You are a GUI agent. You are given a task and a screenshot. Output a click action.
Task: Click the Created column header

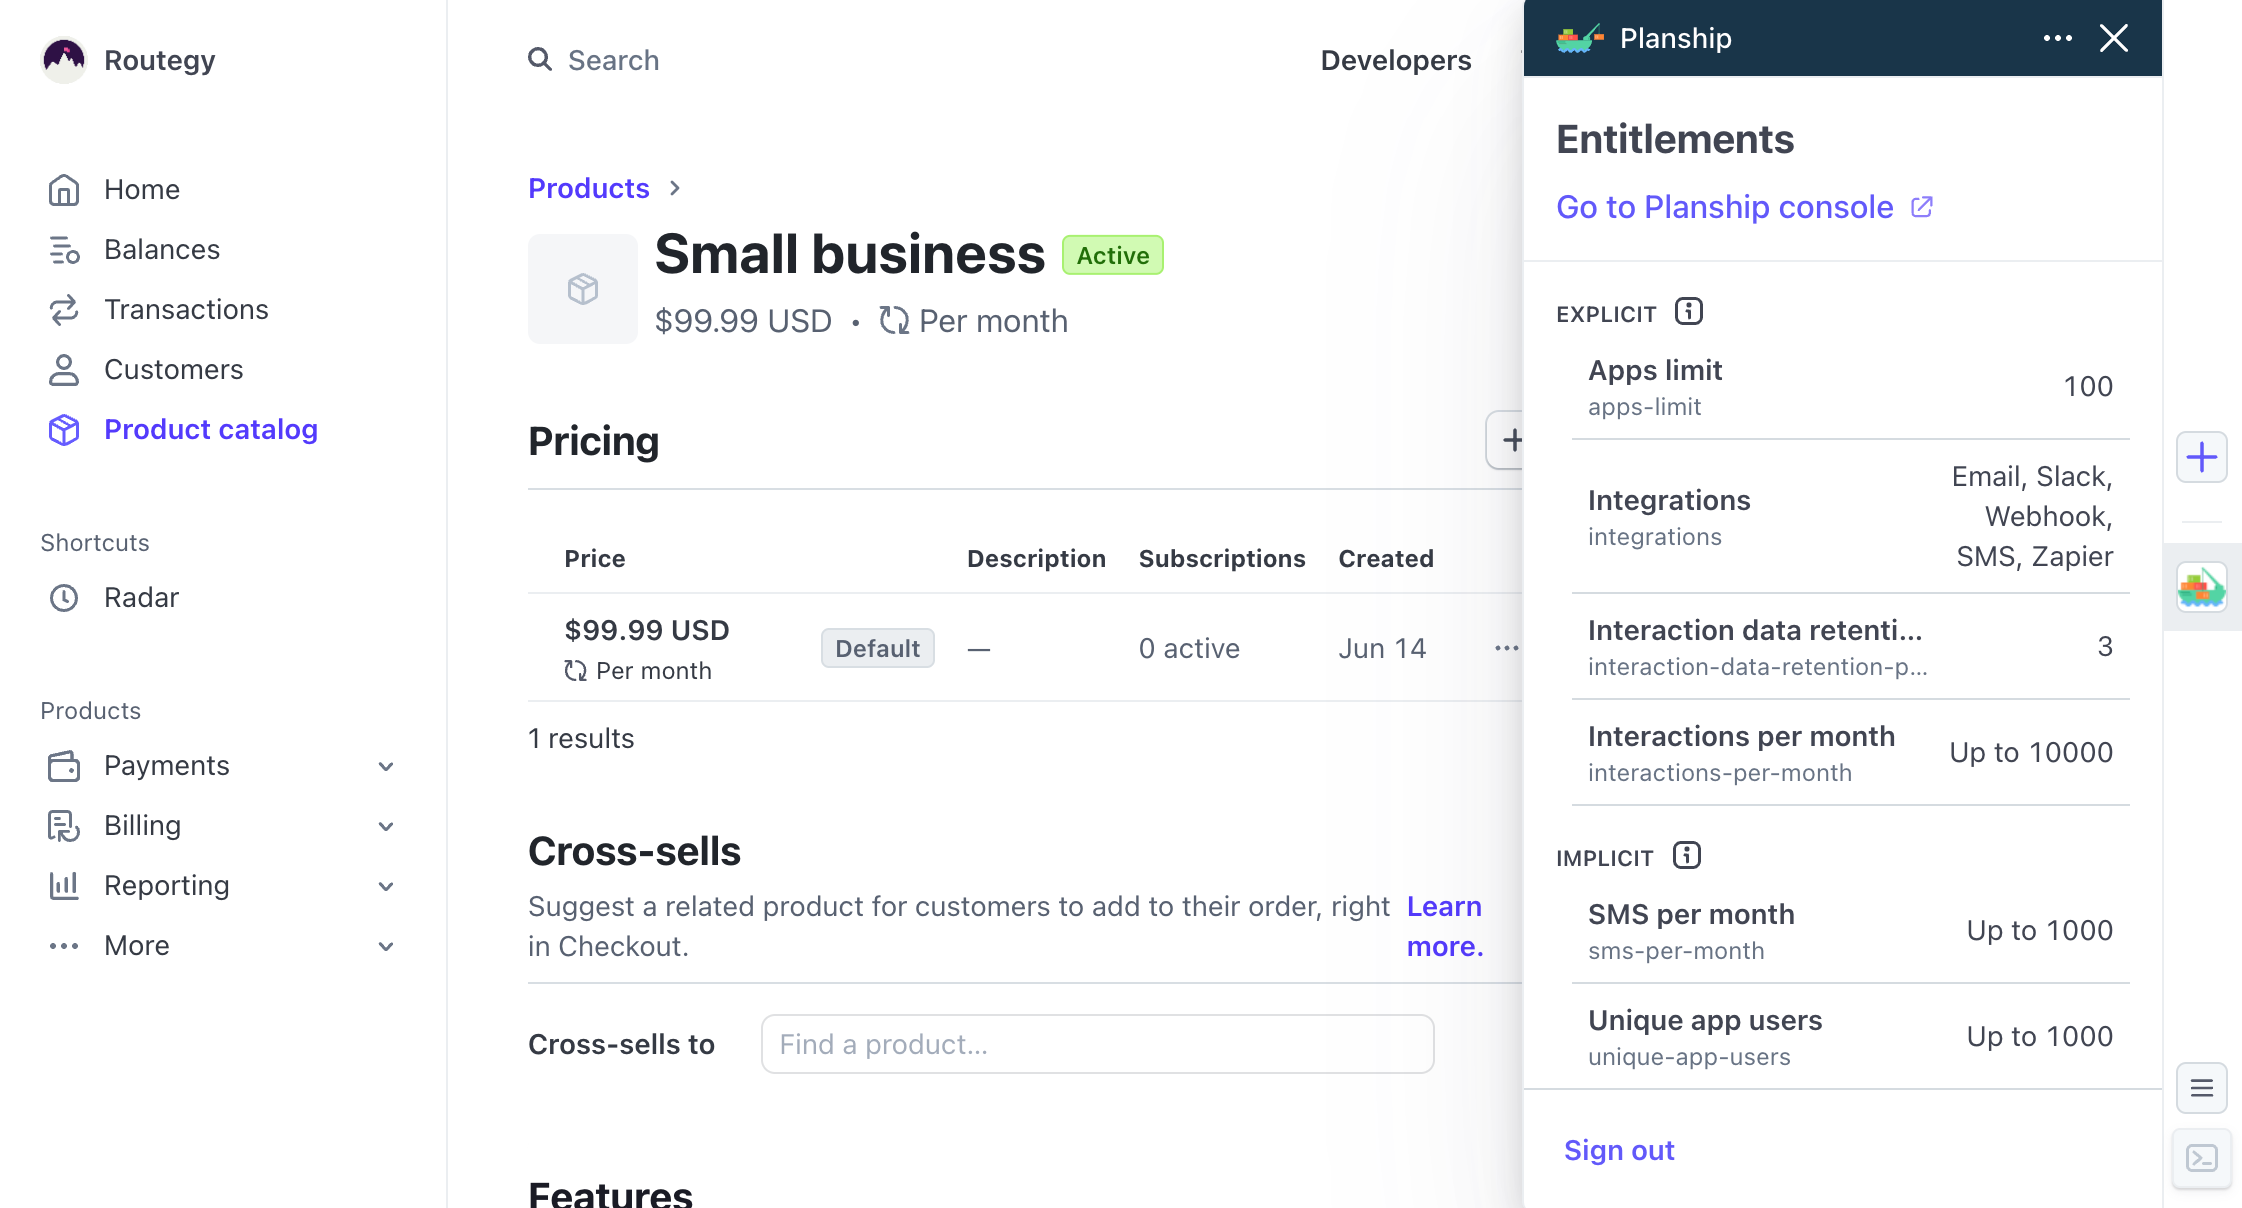1385,558
